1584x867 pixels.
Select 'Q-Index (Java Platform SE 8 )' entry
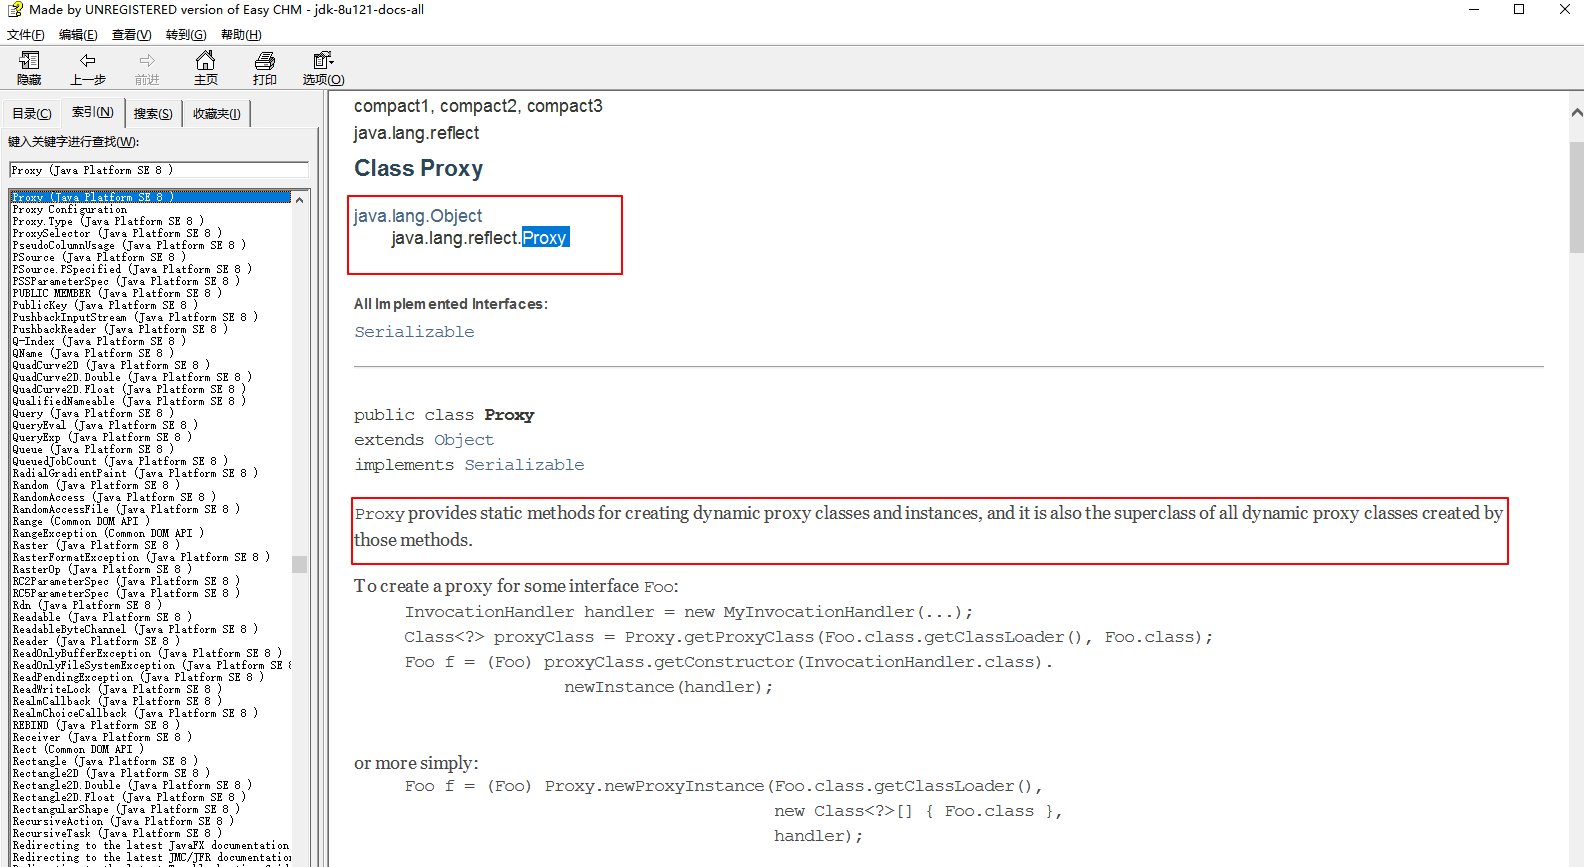98,341
